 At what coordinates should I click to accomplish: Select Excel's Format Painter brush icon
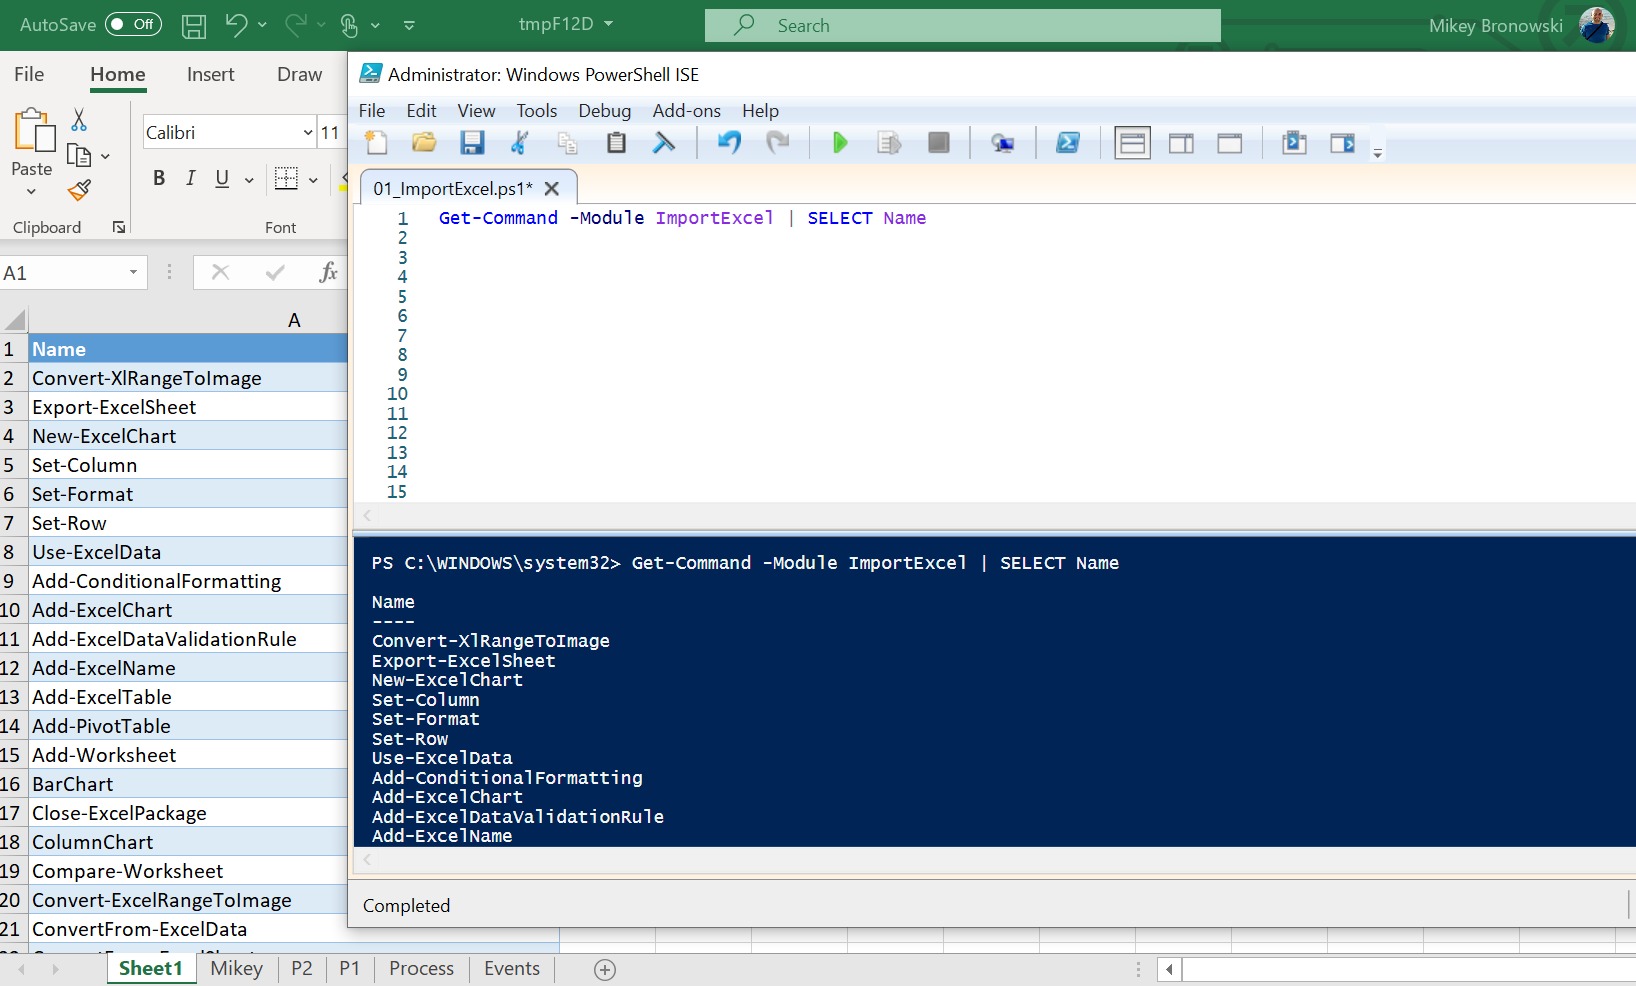pyautogui.click(x=79, y=190)
